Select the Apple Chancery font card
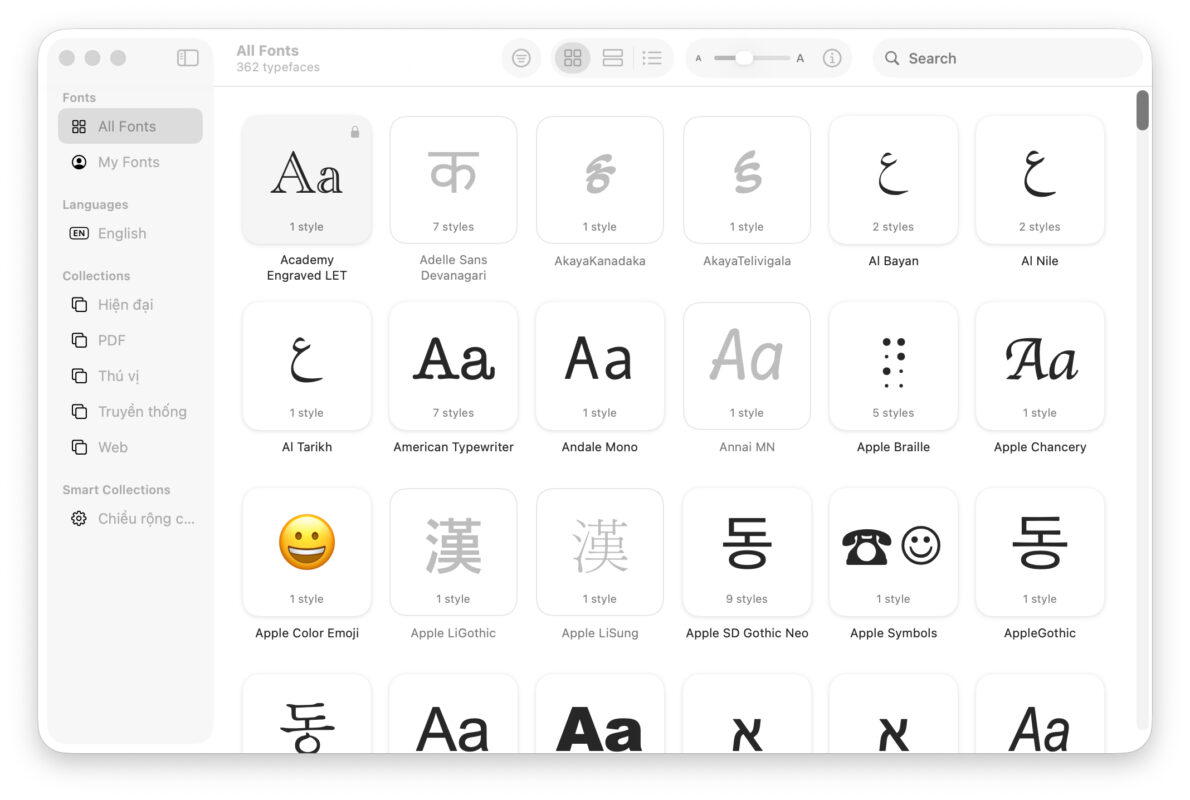Image resolution: width=1190 pixels, height=800 pixels. (1040, 366)
